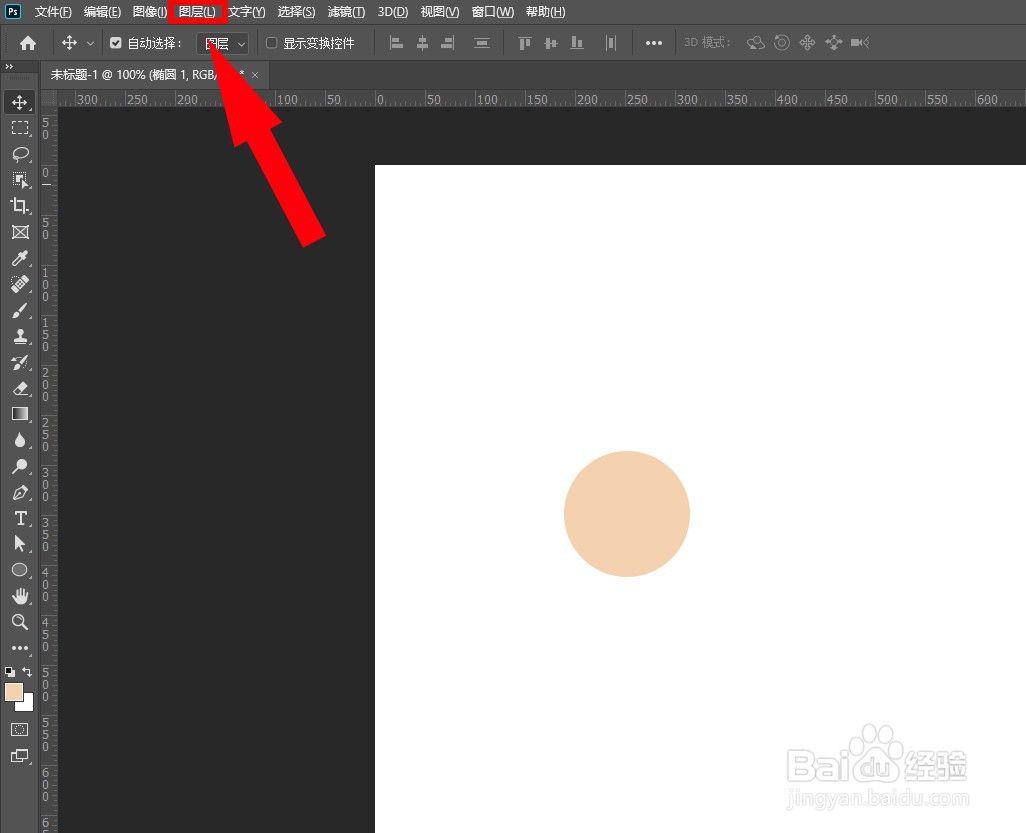Align top edges in options bar
The image size is (1026, 833).
(x=524, y=43)
